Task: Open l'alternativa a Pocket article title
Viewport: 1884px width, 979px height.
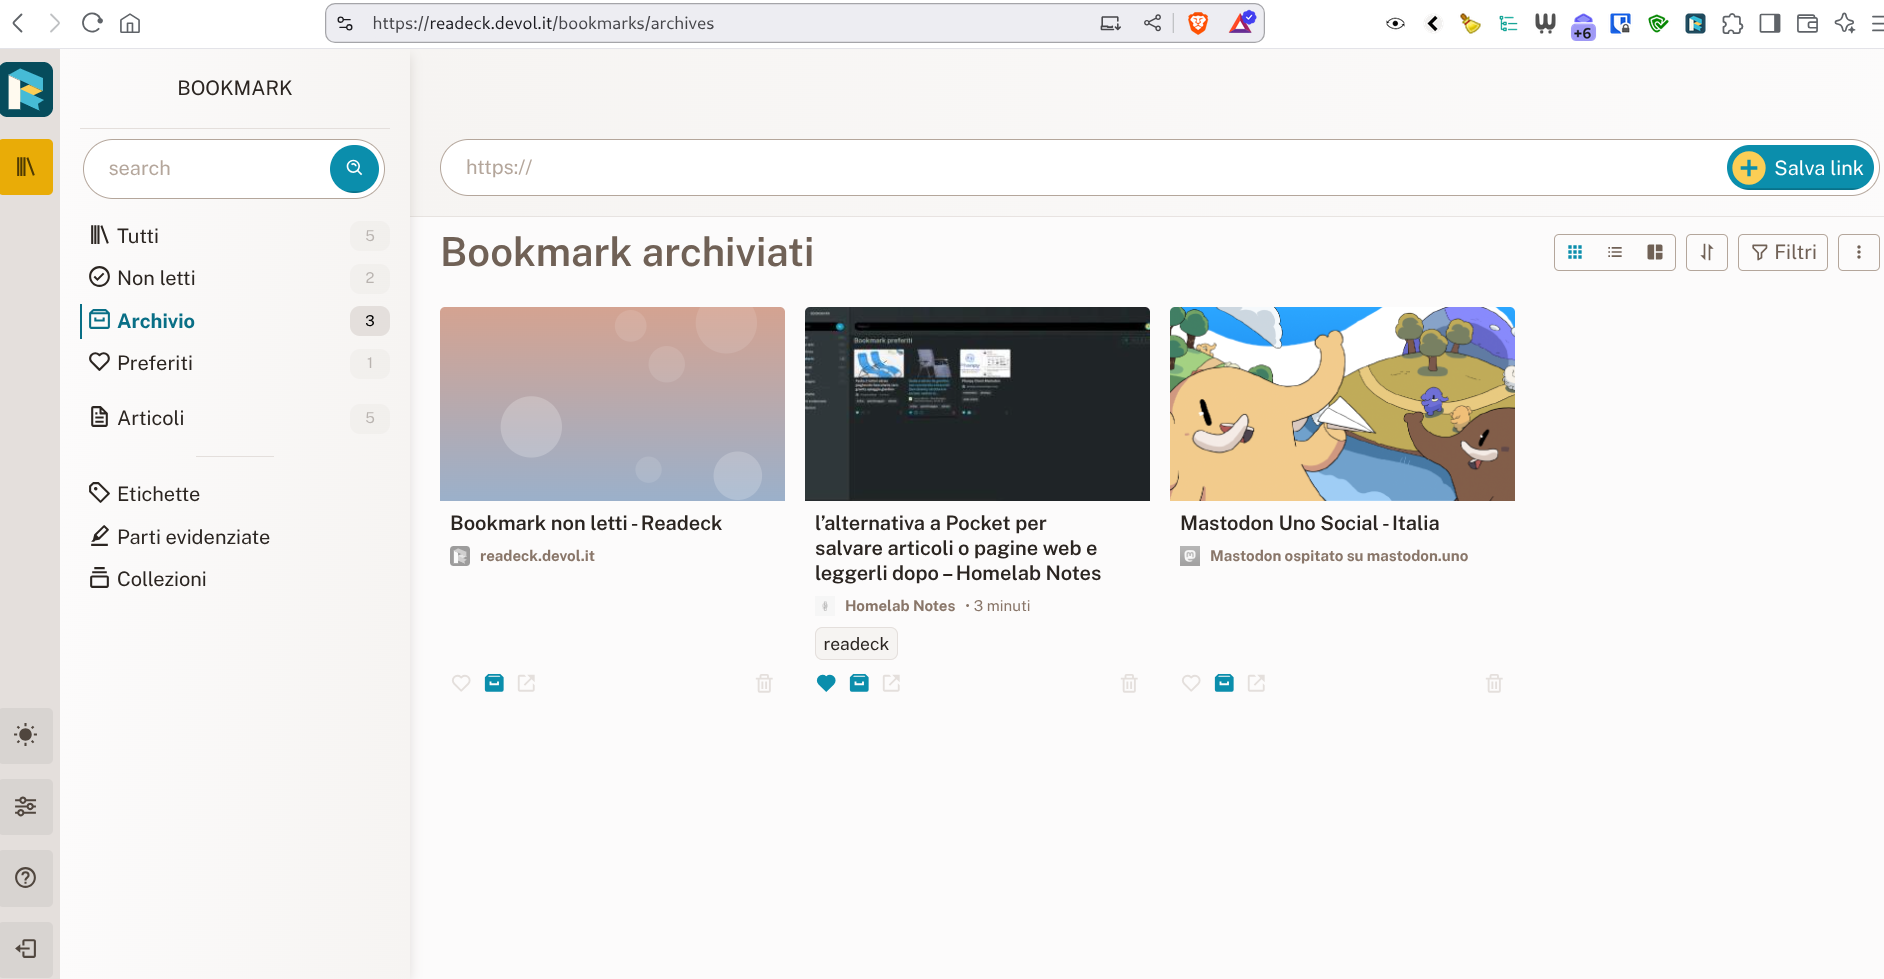Action: 958,548
